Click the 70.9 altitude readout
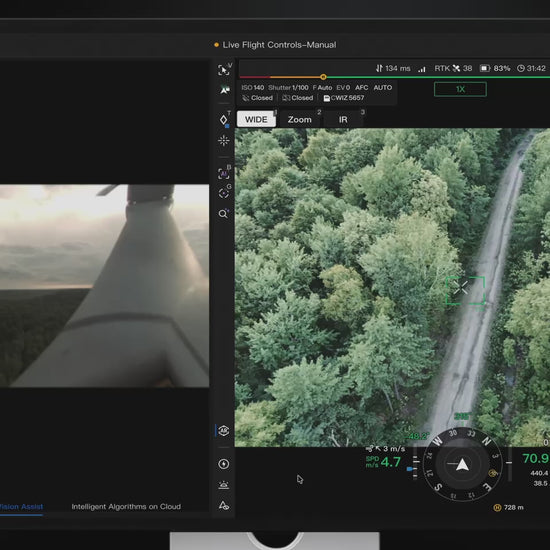 point(536,458)
